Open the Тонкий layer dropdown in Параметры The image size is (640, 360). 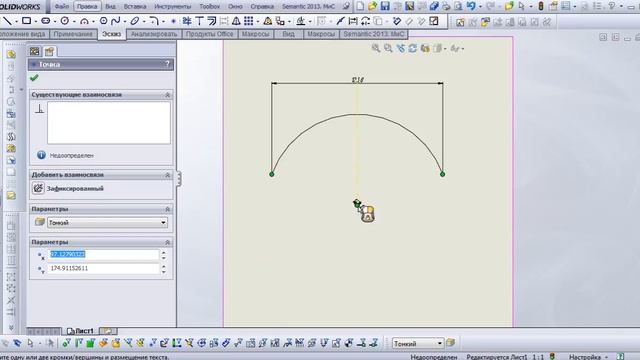tap(163, 223)
